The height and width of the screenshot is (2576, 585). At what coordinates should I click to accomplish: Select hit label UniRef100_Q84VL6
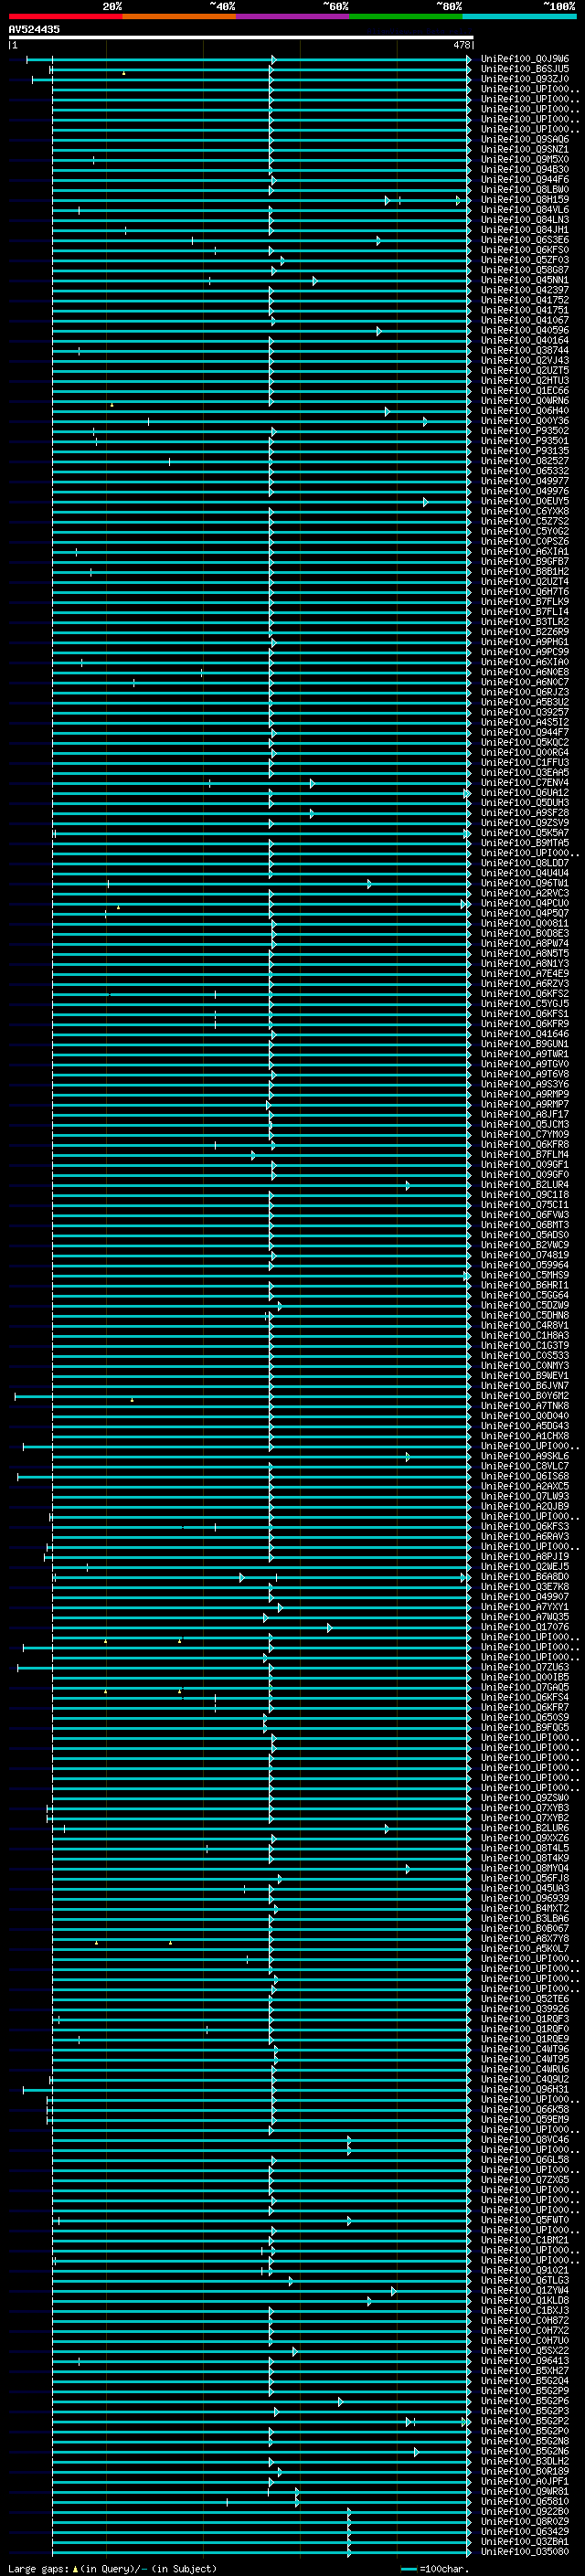click(x=525, y=210)
